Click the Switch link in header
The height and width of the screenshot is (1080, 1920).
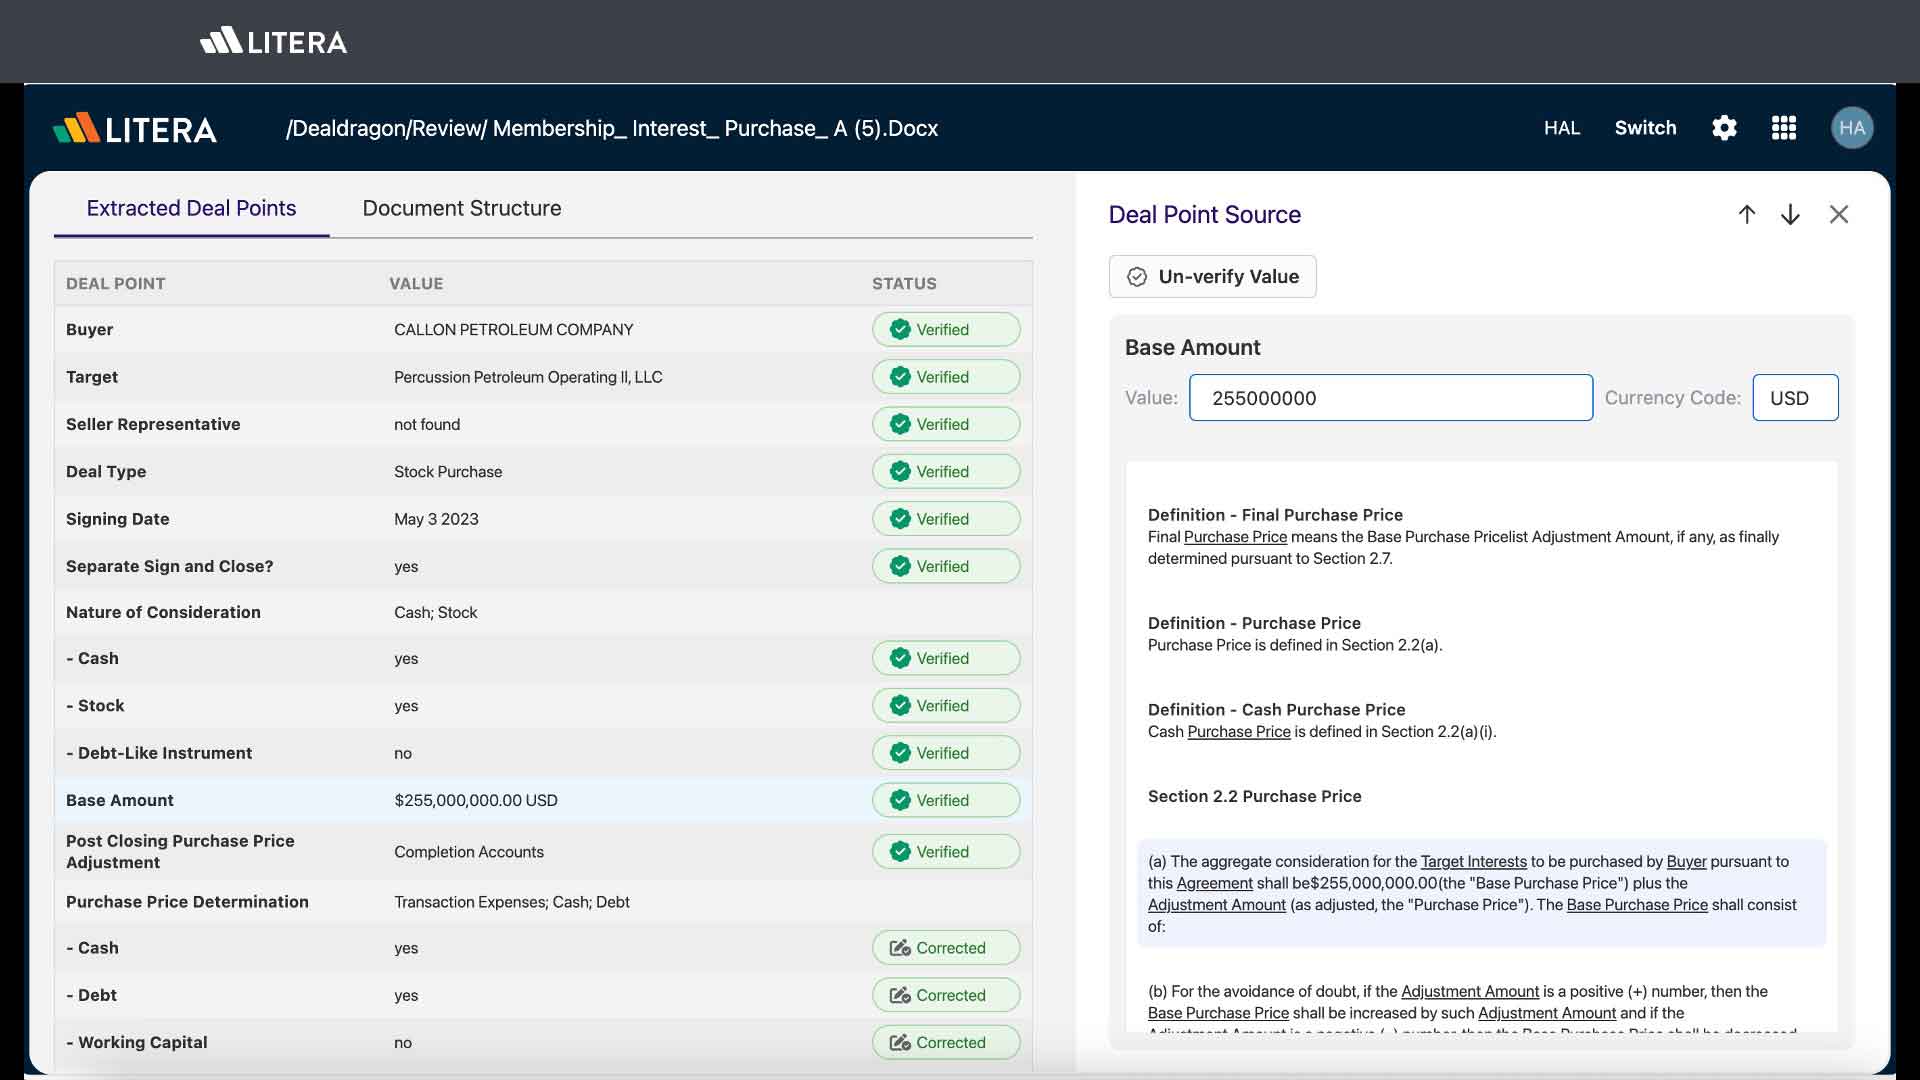tap(1645, 128)
